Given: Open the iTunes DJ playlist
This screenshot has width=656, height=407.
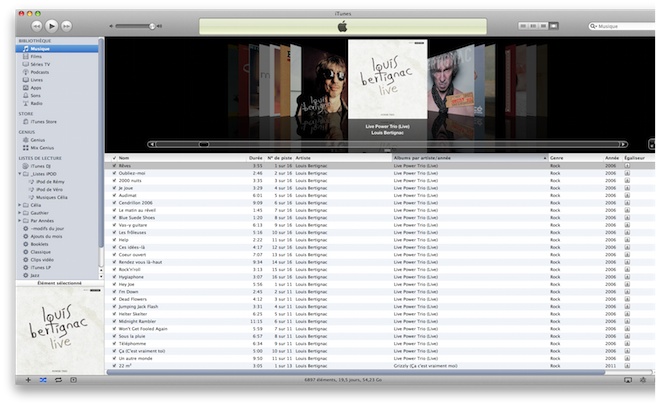Looking at the screenshot, I should (x=57, y=166).
